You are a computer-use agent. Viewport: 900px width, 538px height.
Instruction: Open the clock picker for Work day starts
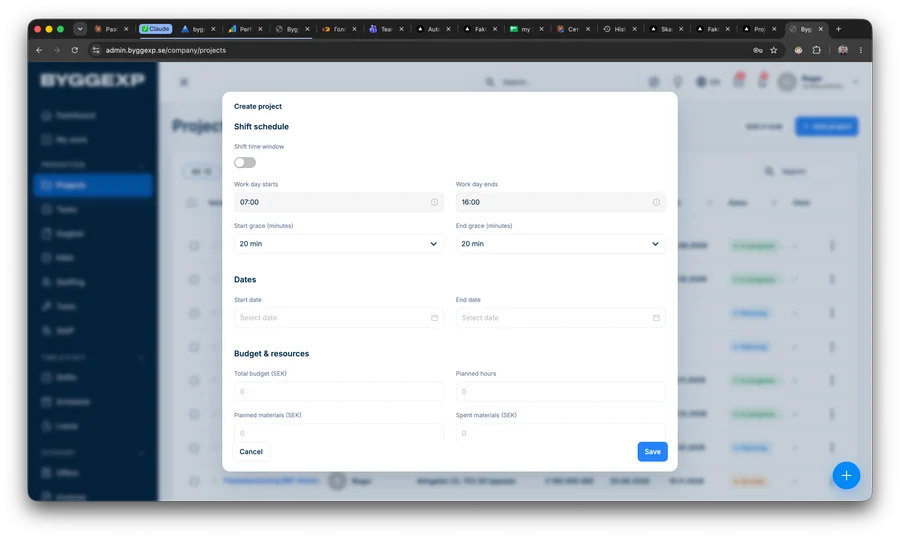(435, 202)
